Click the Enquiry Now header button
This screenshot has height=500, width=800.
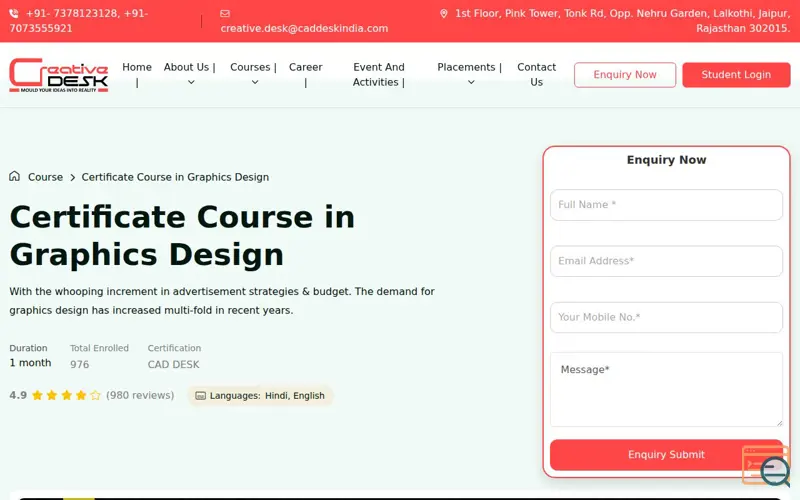(x=624, y=75)
